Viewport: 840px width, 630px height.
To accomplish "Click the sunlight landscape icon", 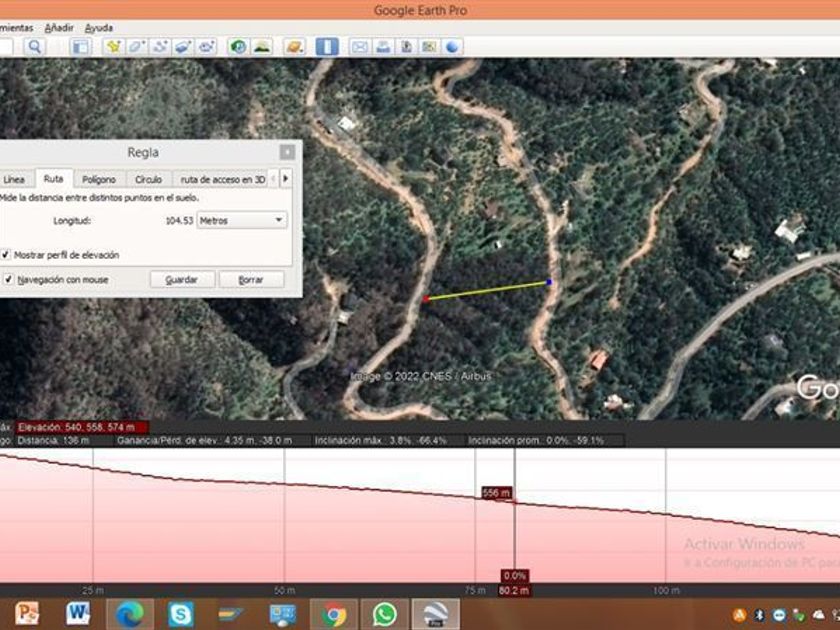I will click(x=261, y=46).
